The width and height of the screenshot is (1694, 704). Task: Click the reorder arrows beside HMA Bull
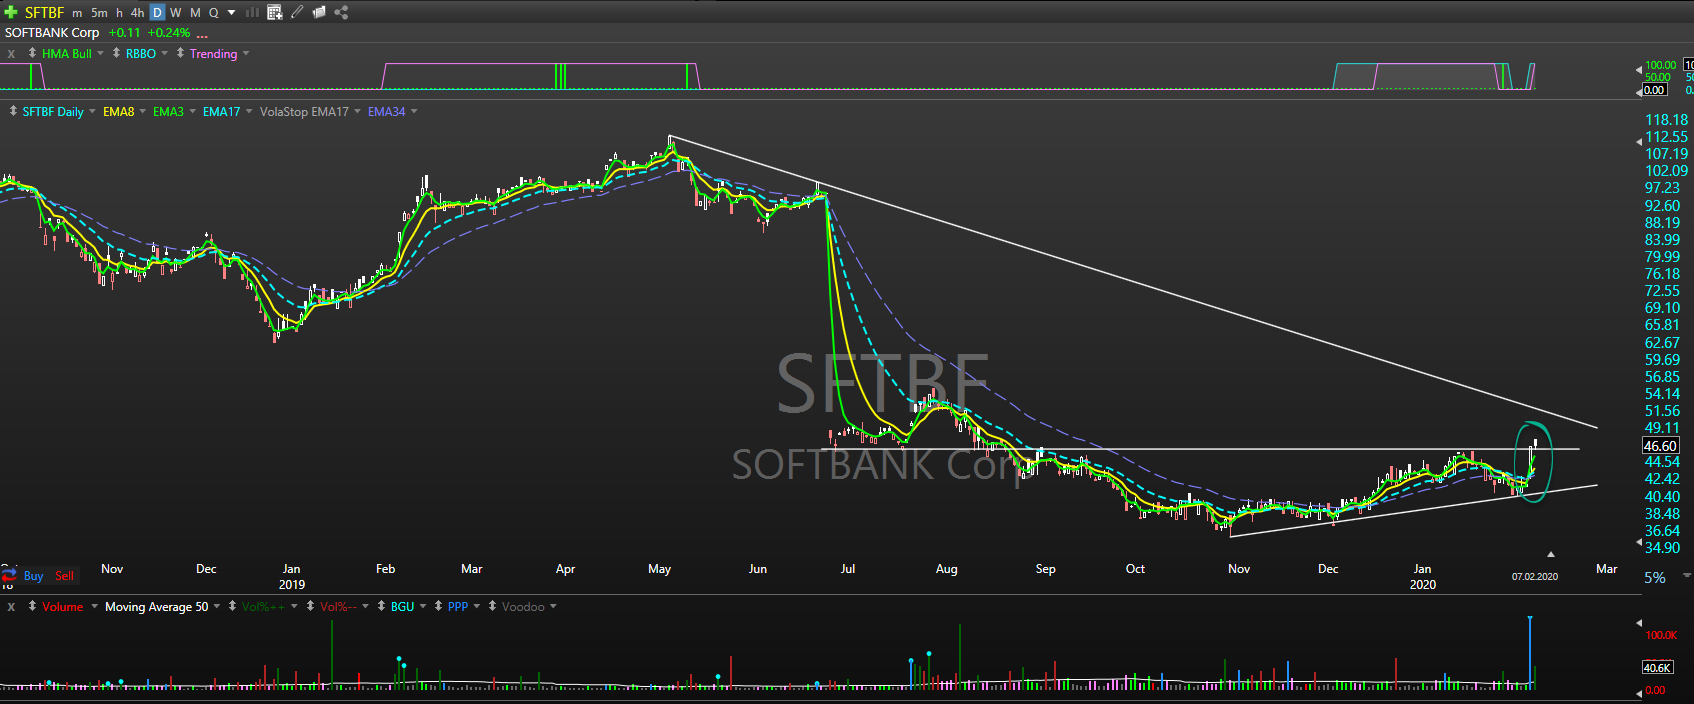point(33,53)
